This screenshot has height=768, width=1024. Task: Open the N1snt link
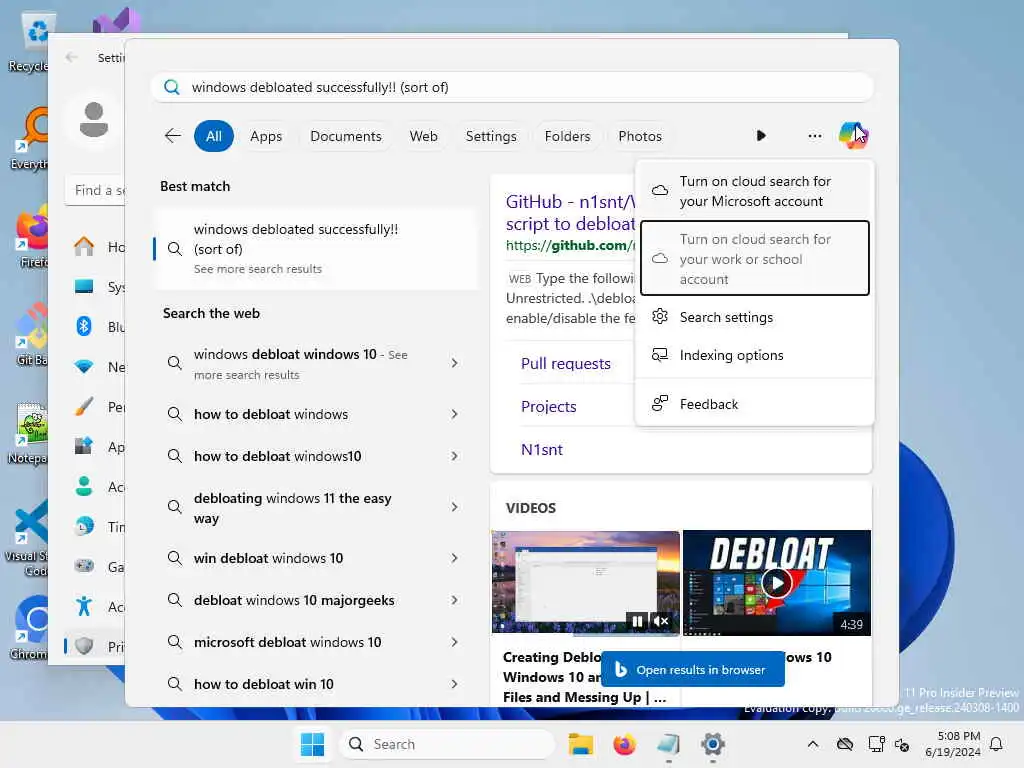coord(541,449)
